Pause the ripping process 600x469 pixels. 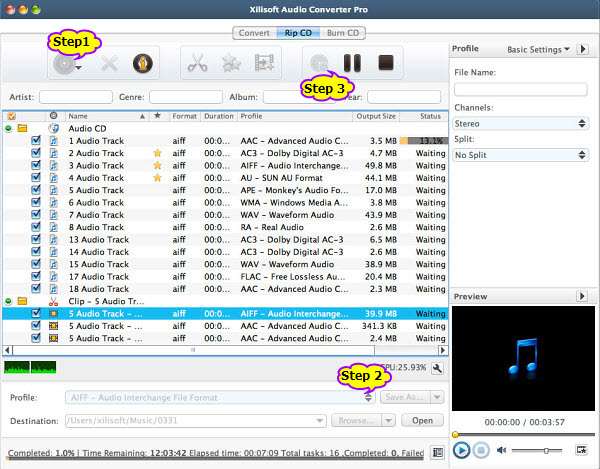[352, 63]
